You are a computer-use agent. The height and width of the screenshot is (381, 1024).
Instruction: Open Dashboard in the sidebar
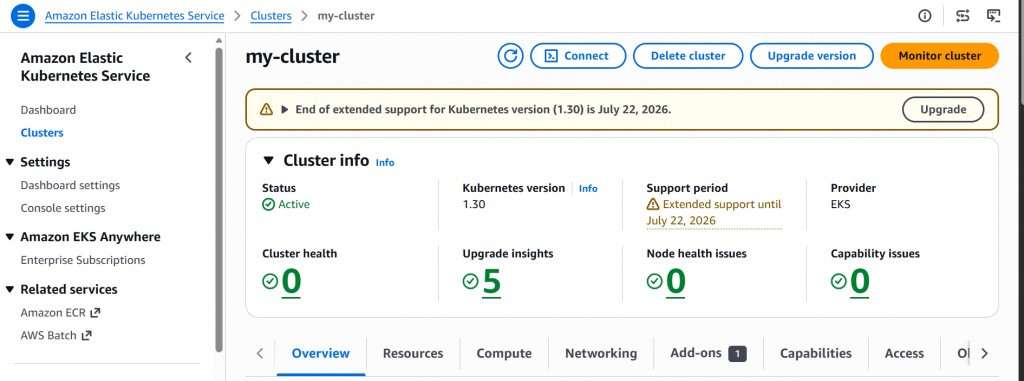point(48,110)
